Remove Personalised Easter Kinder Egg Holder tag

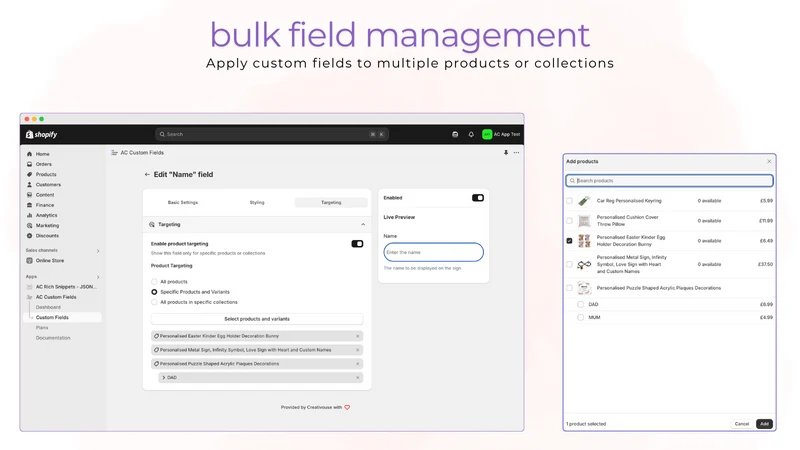click(x=358, y=336)
